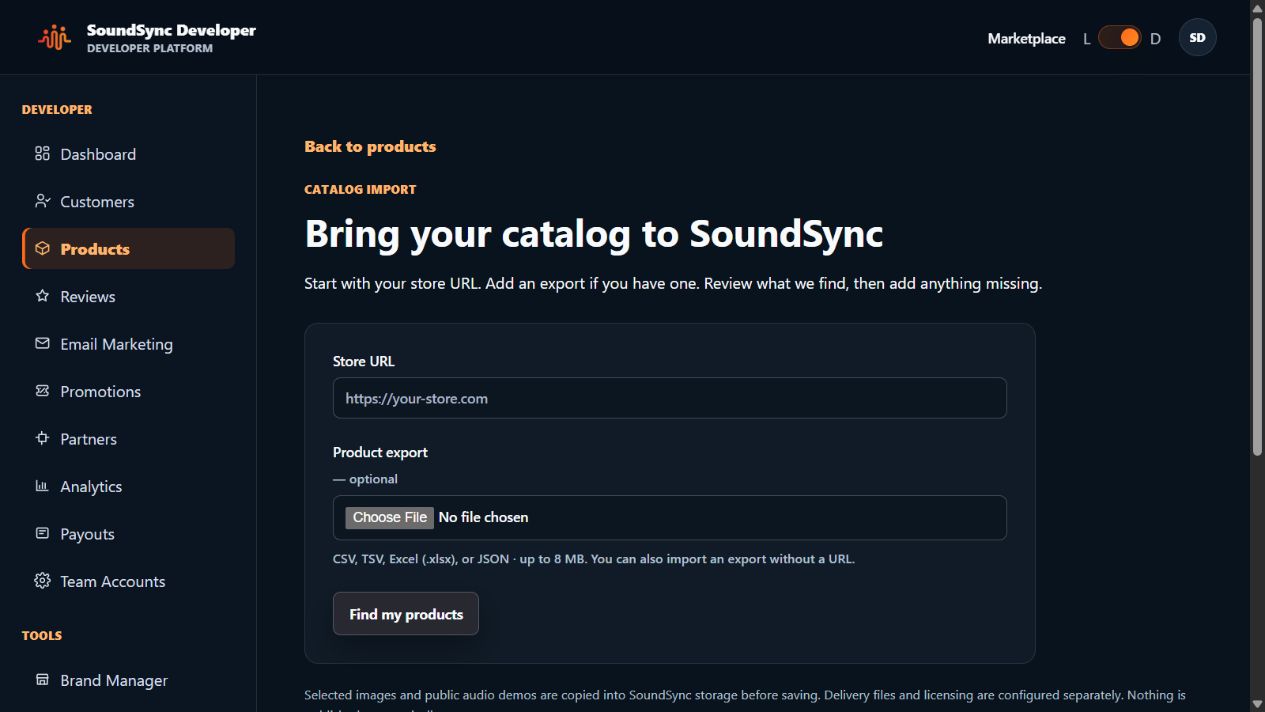The height and width of the screenshot is (712, 1265).
Task: Click the 'No file chosen' text
Action: click(x=483, y=517)
